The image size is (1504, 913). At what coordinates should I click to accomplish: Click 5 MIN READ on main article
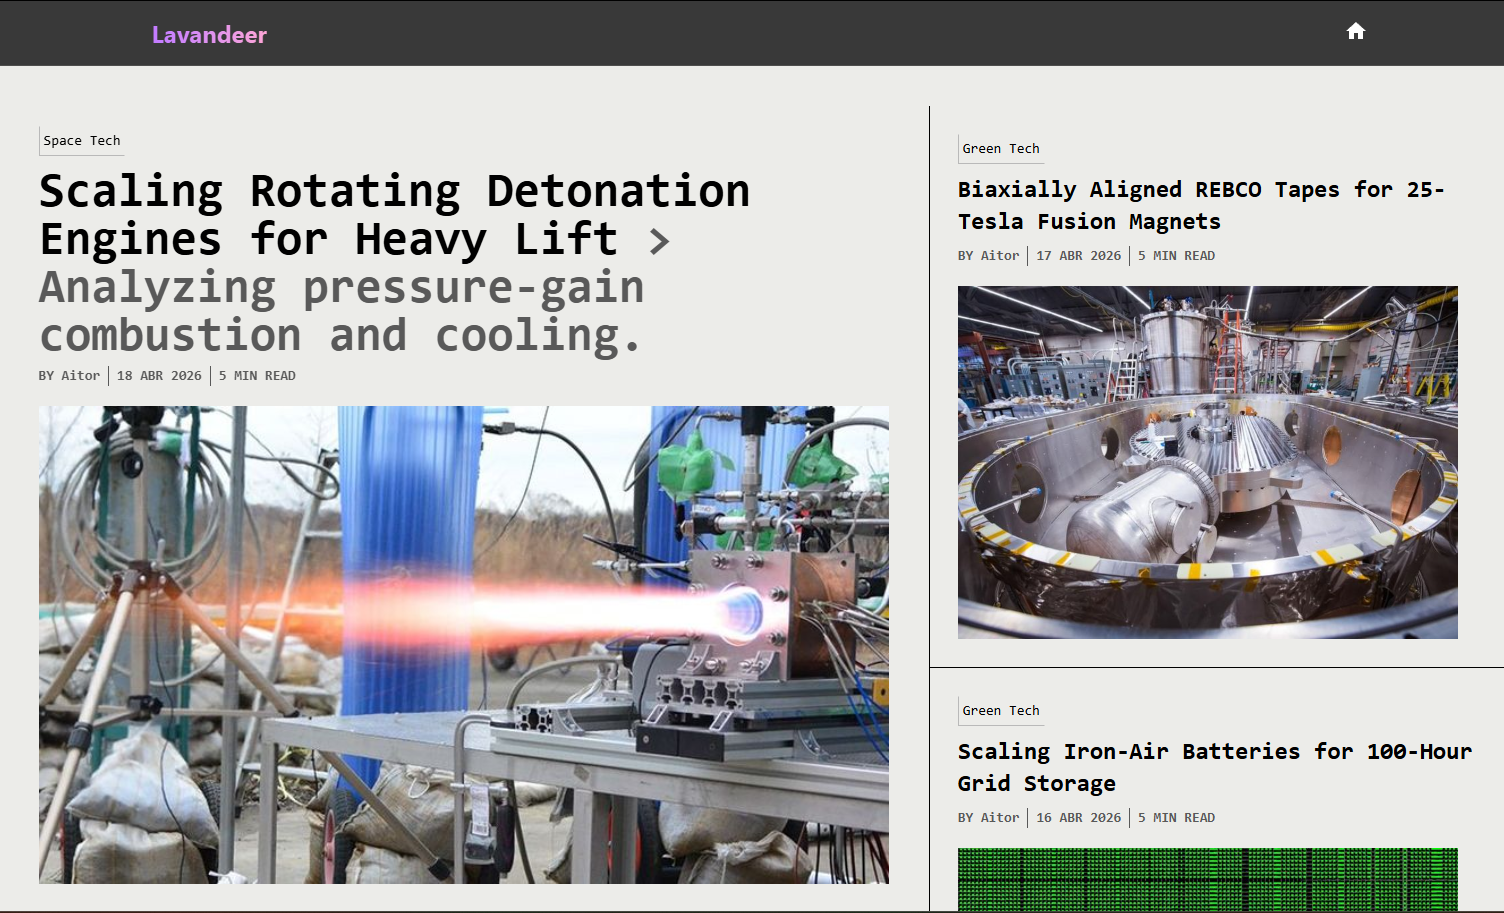point(257,376)
